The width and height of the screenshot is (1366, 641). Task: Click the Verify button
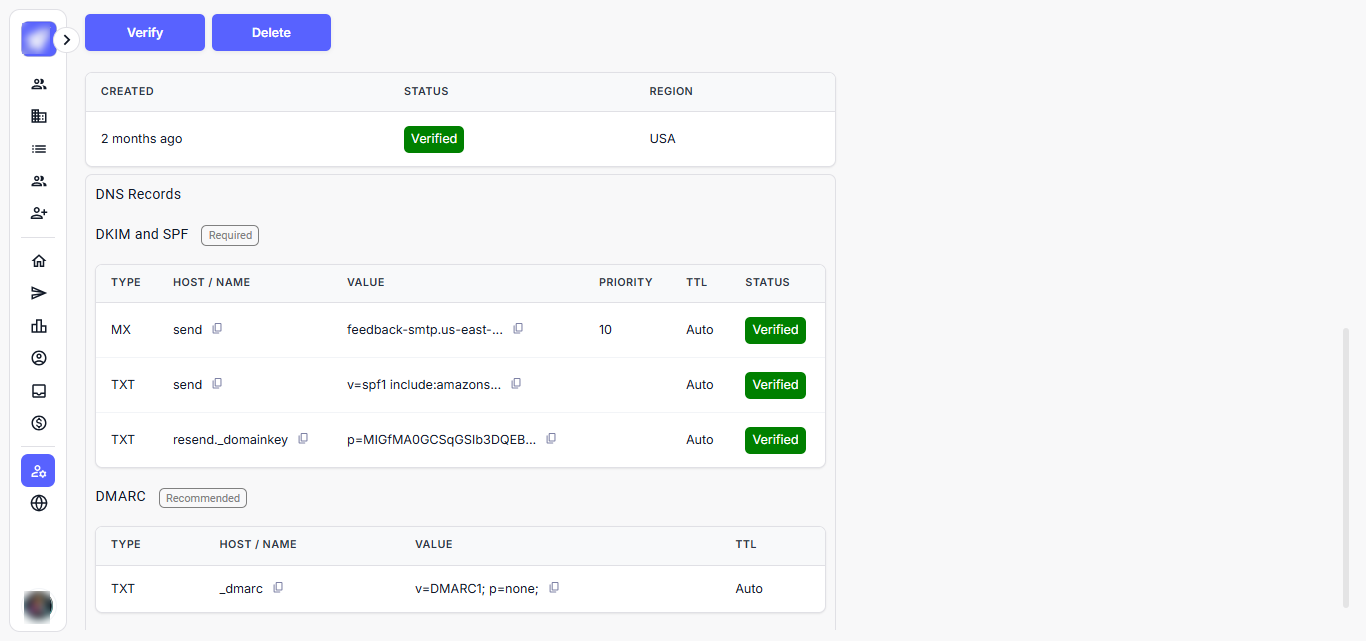[145, 32]
